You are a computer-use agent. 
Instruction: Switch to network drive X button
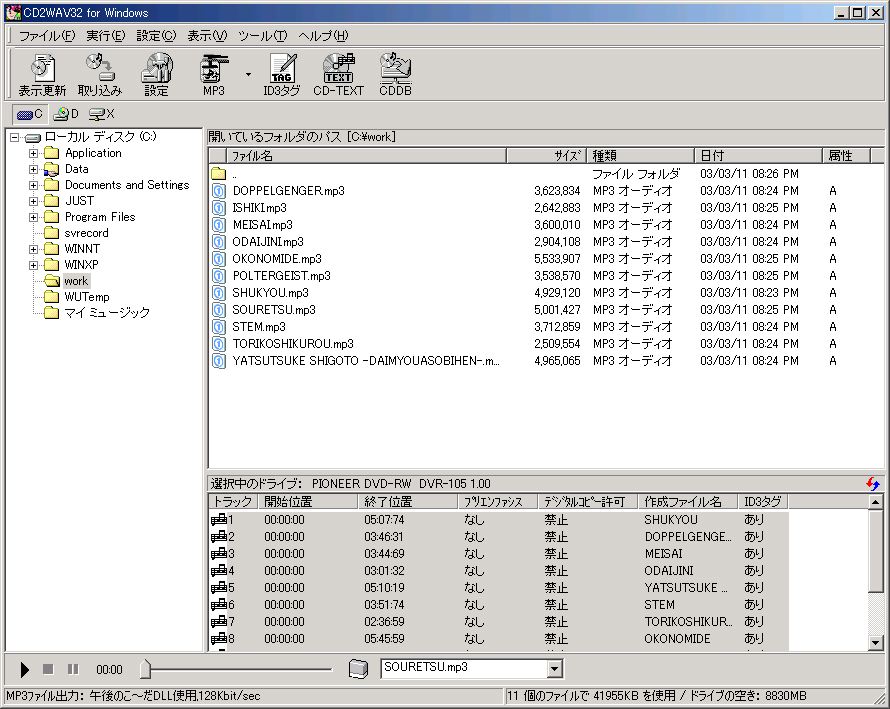[102, 114]
